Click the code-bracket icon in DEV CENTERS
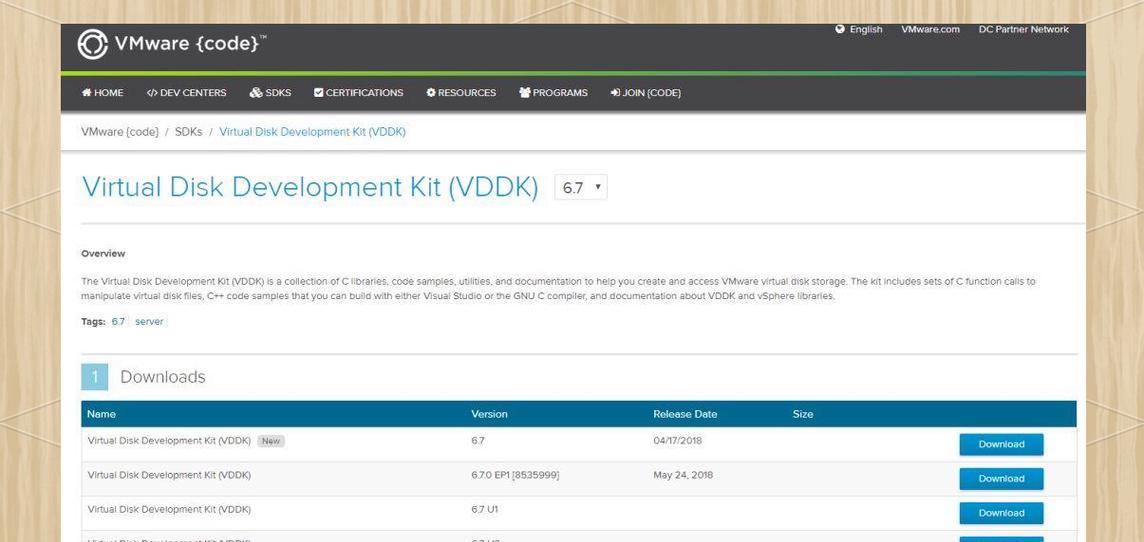1144x542 pixels. coord(152,93)
